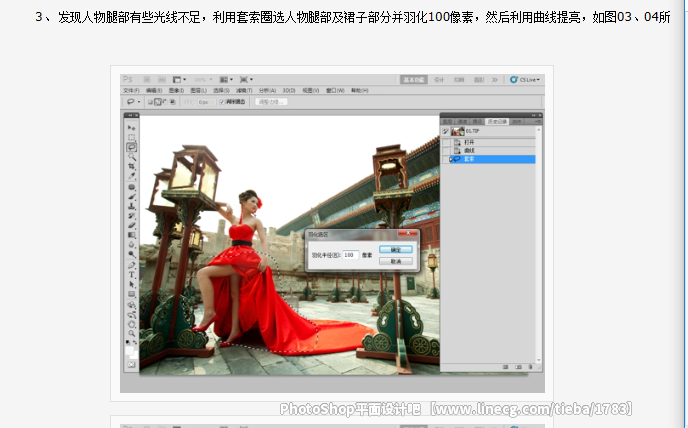The width and height of the screenshot is (688, 428).
Task: Set history brush source for 01.TIF snapshot
Action: point(445,131)
